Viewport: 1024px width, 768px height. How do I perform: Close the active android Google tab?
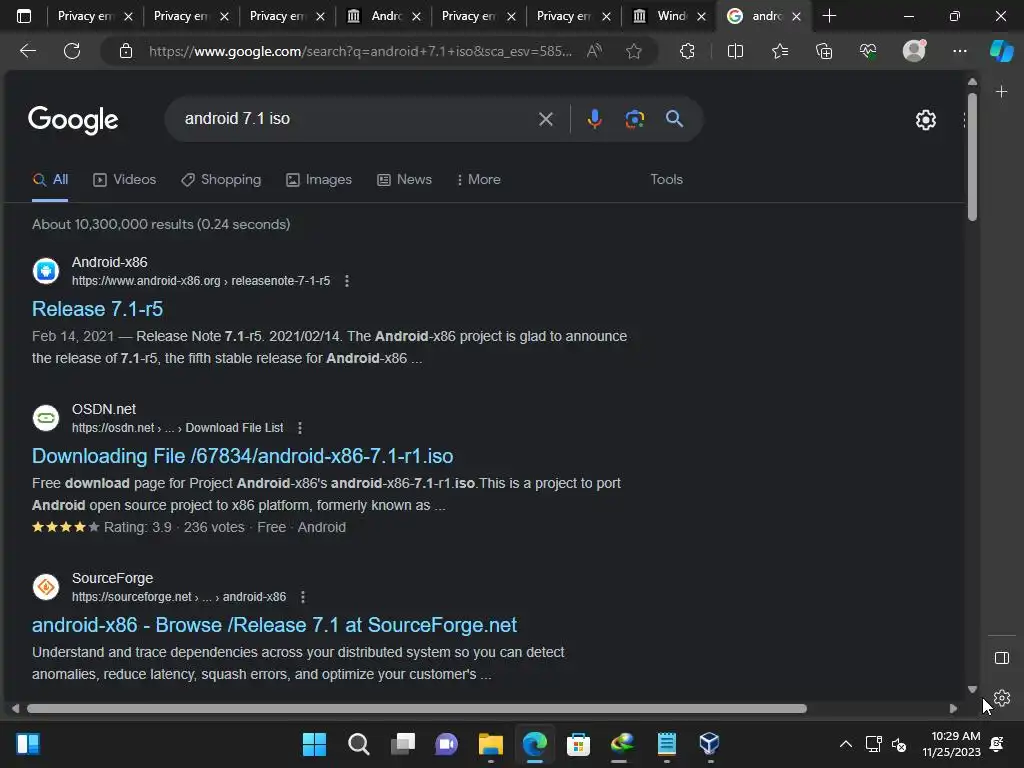(x=797, y=16)
